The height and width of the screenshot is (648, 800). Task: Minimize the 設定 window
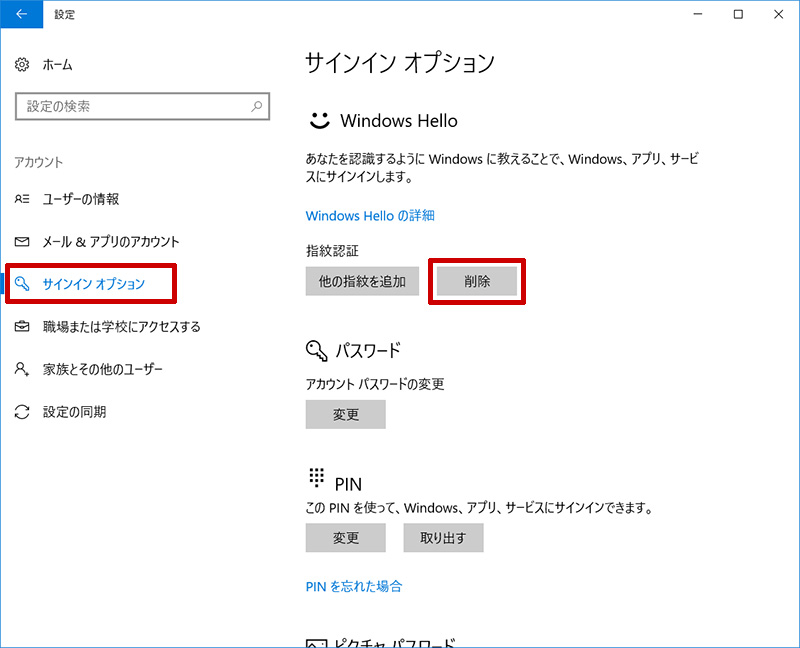[x=698, y=14]
